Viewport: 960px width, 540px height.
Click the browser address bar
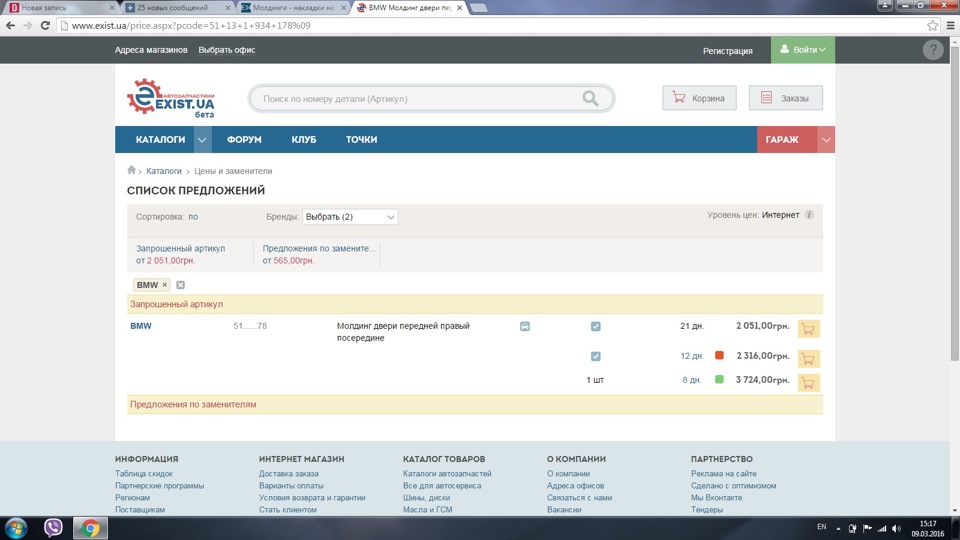[490, 25]
